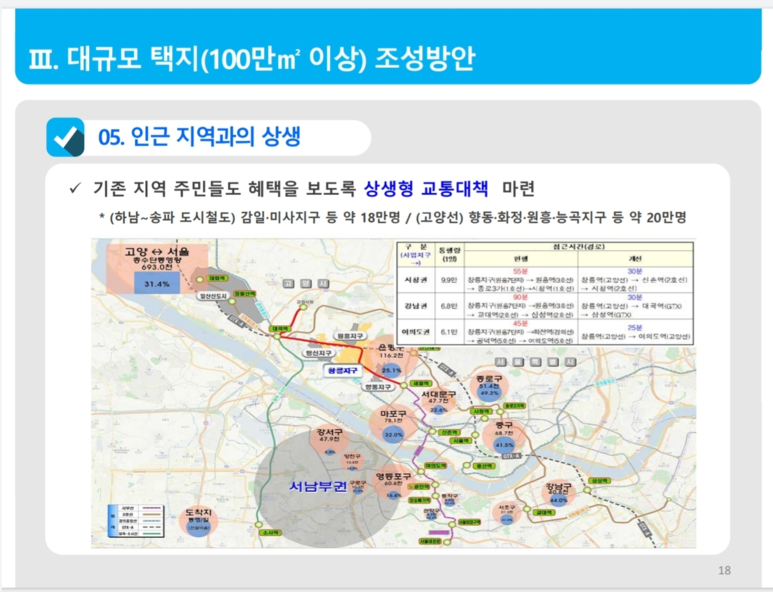This screenshot has width=773, height=592.
Task: Click the blue 31.4% box on map
Action: tap(157, 284)
